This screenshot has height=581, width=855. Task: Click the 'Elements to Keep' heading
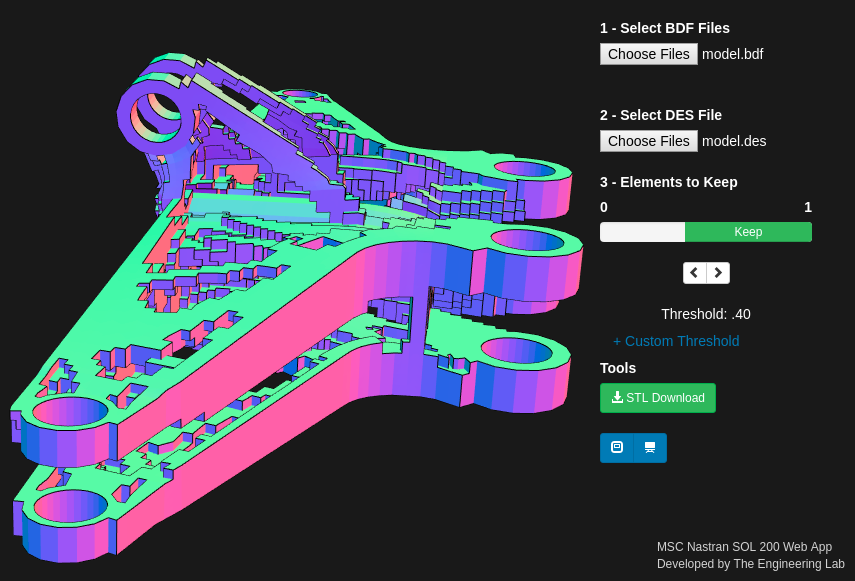tap(669, 182)
